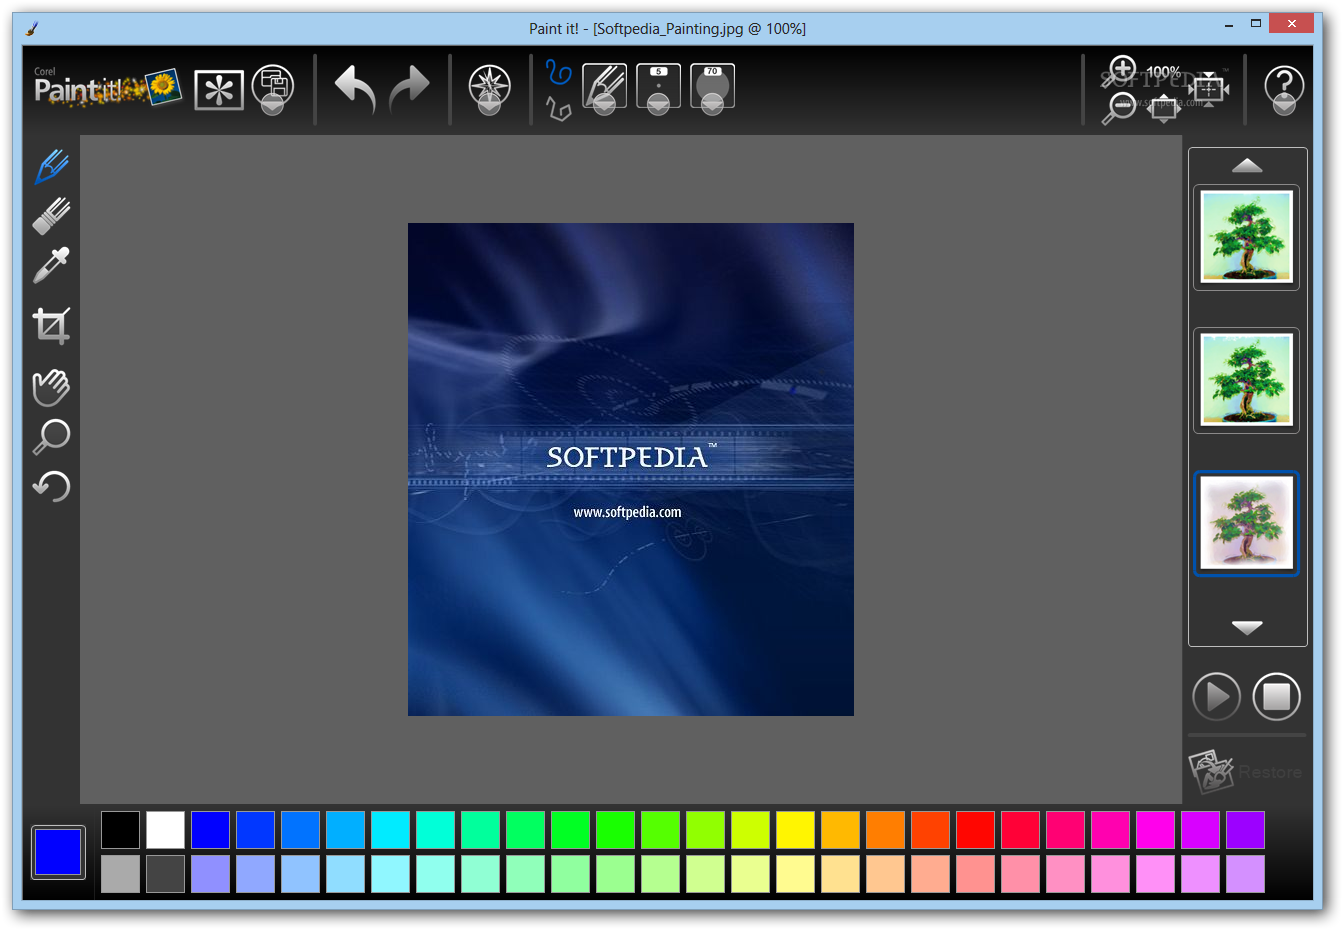
Task: Select the hand pan tool
Action: (x=52, y=387)
